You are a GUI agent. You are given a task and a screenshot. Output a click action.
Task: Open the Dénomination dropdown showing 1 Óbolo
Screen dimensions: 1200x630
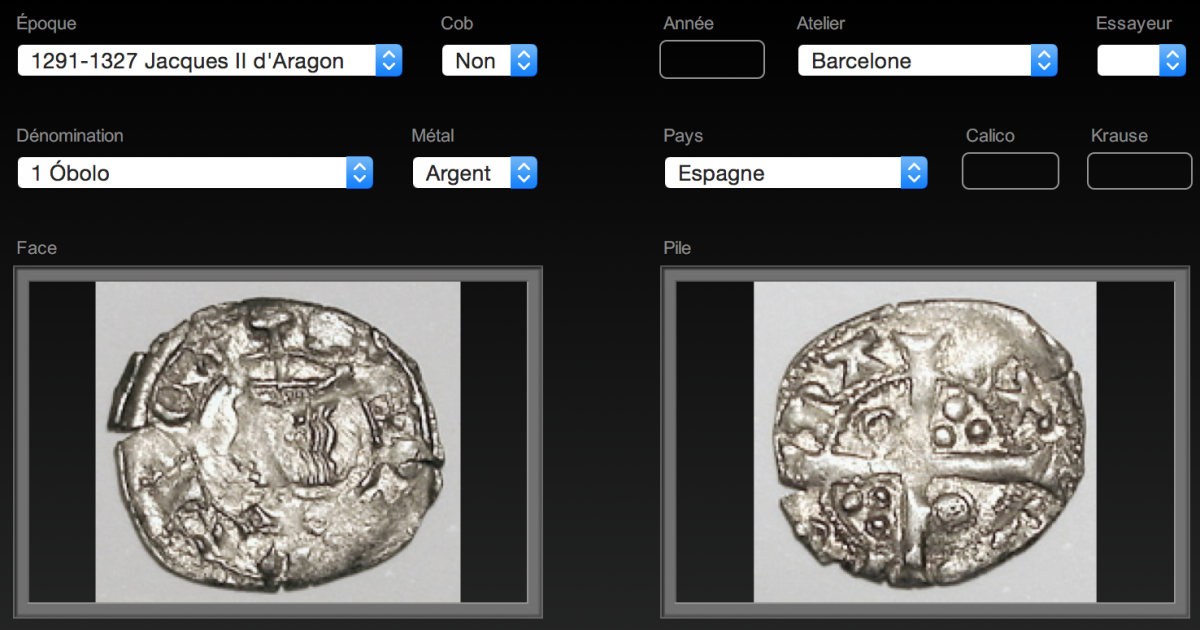[x=195, y=173]
